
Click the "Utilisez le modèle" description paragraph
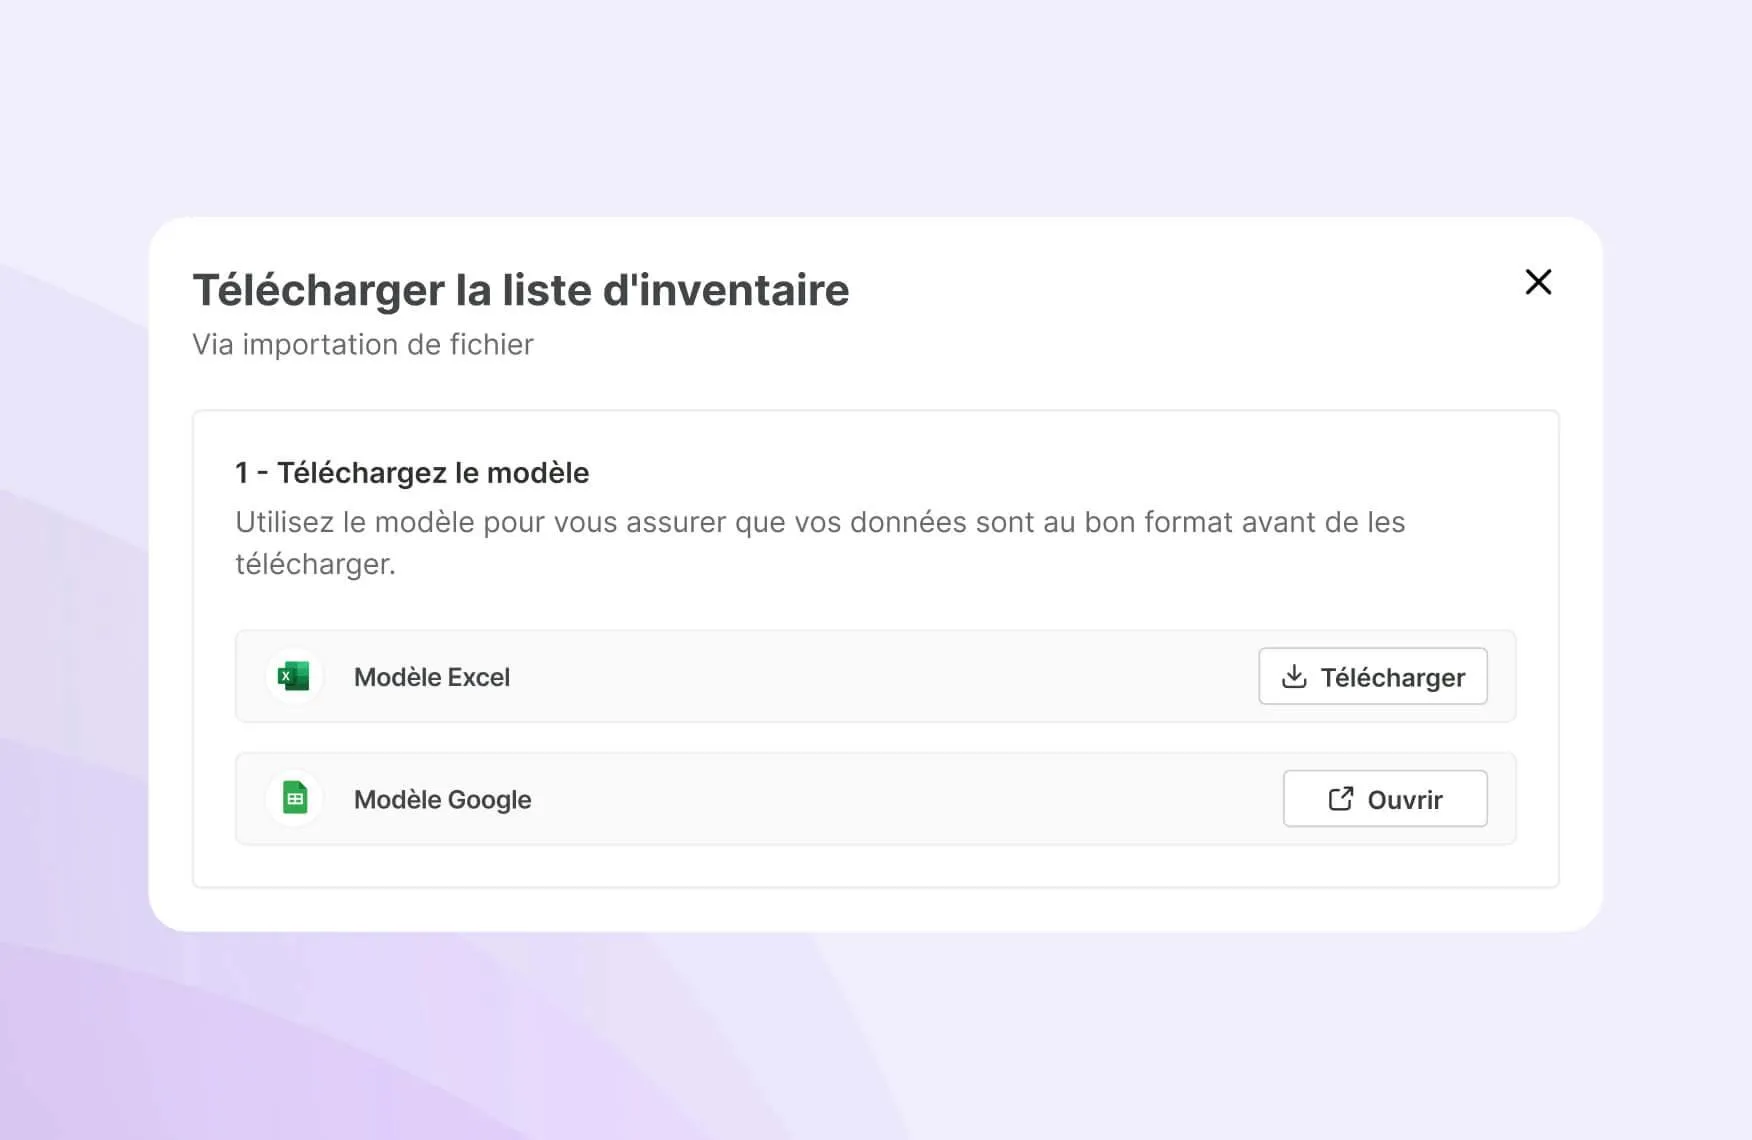(x=820, y=543)
